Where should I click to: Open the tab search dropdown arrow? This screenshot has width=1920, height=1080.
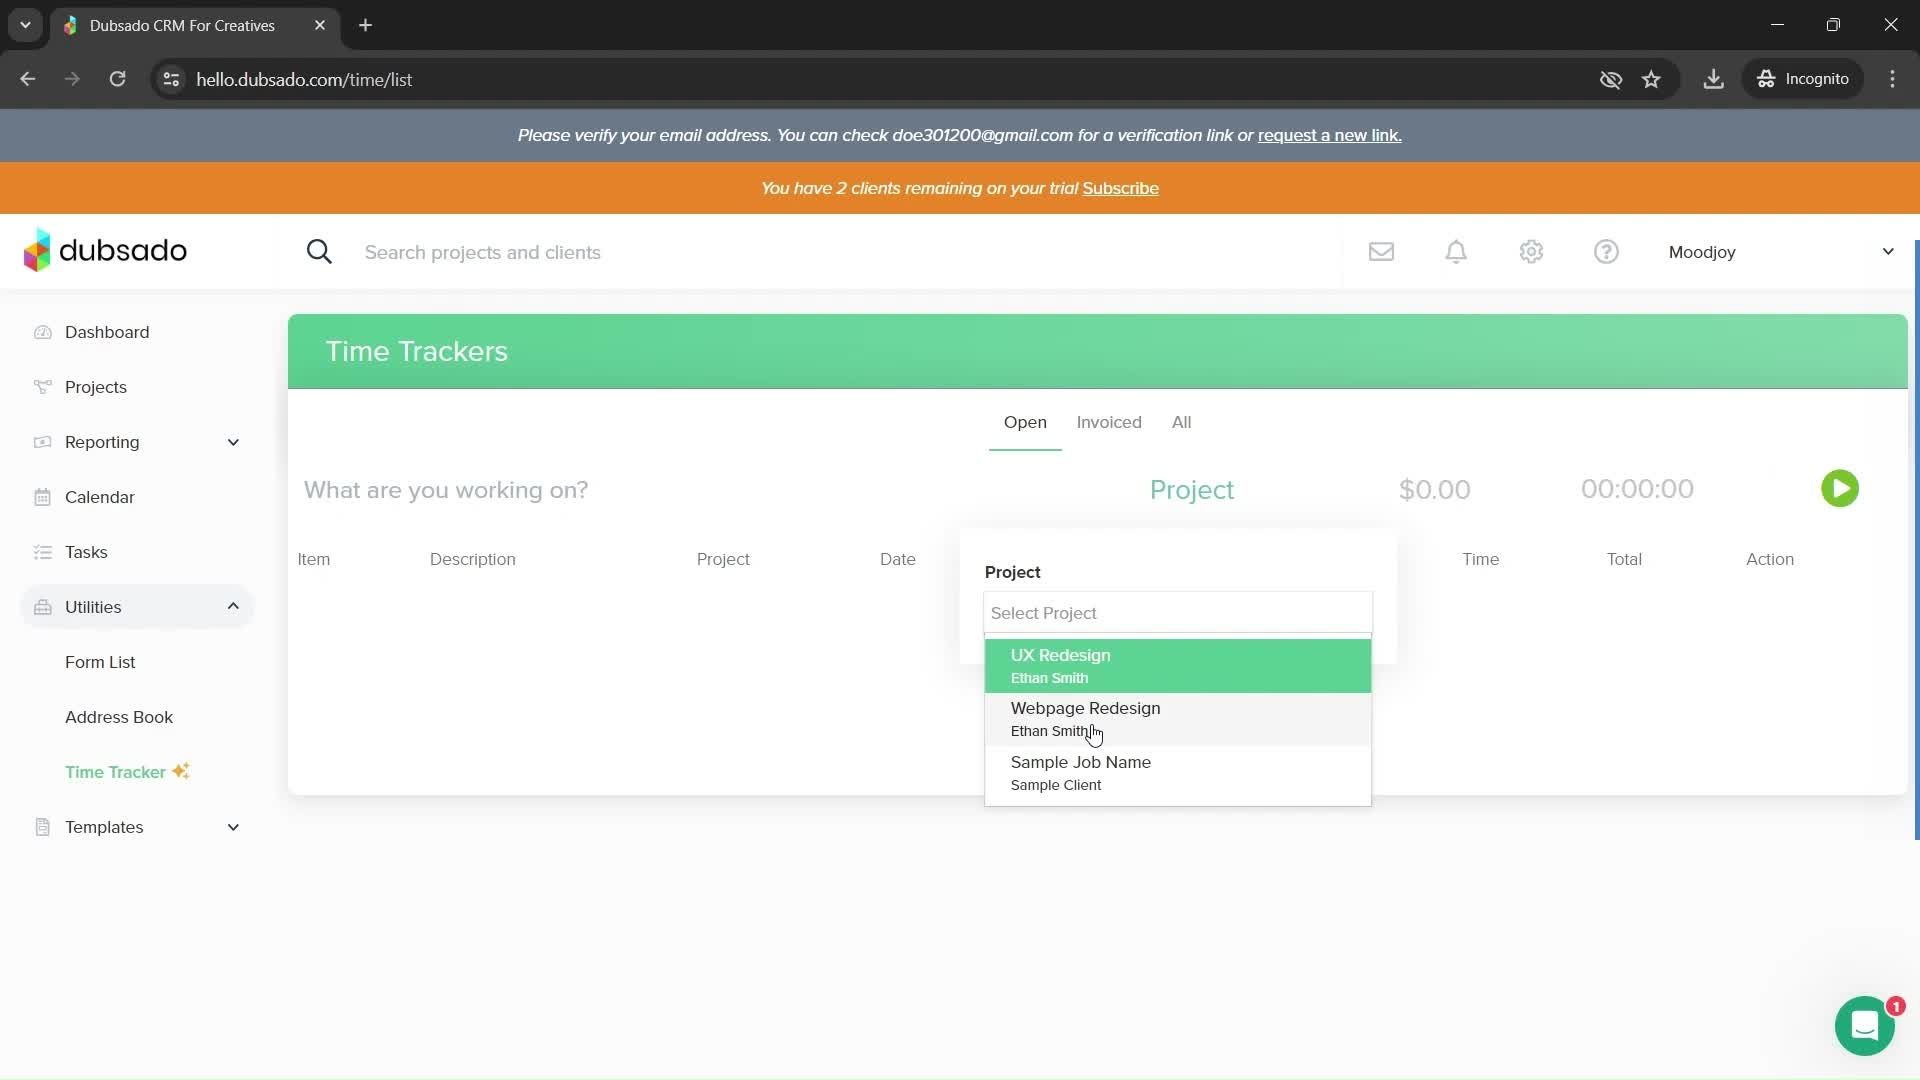pos(25,25)
